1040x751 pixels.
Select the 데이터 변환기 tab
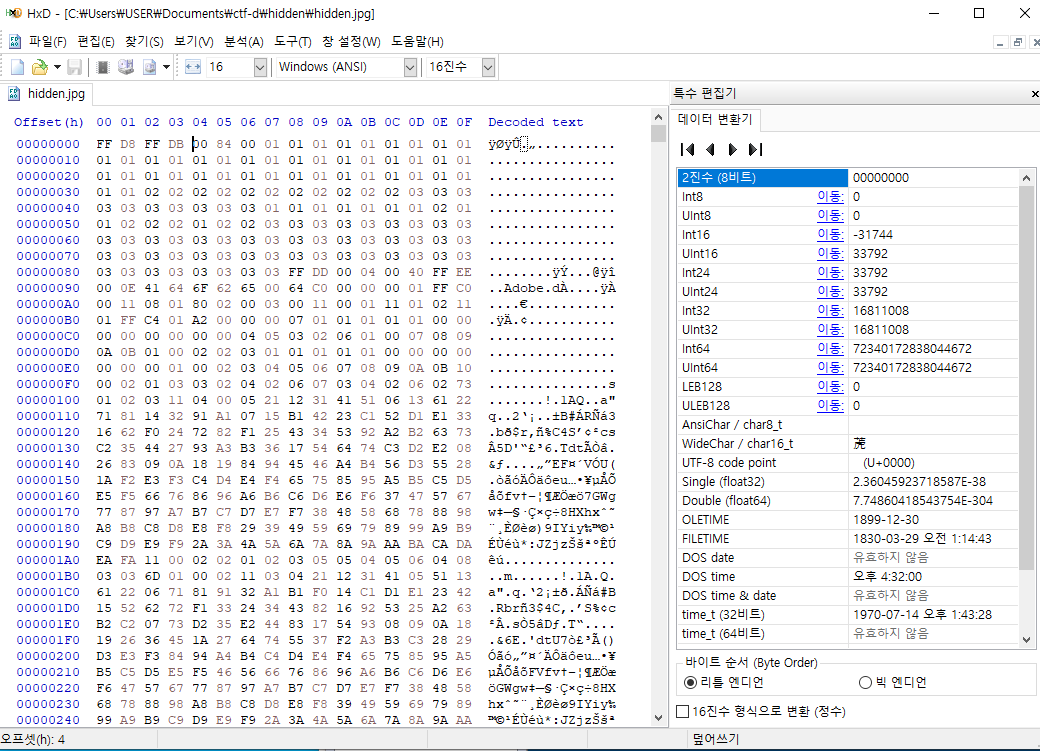pos(715,119)
